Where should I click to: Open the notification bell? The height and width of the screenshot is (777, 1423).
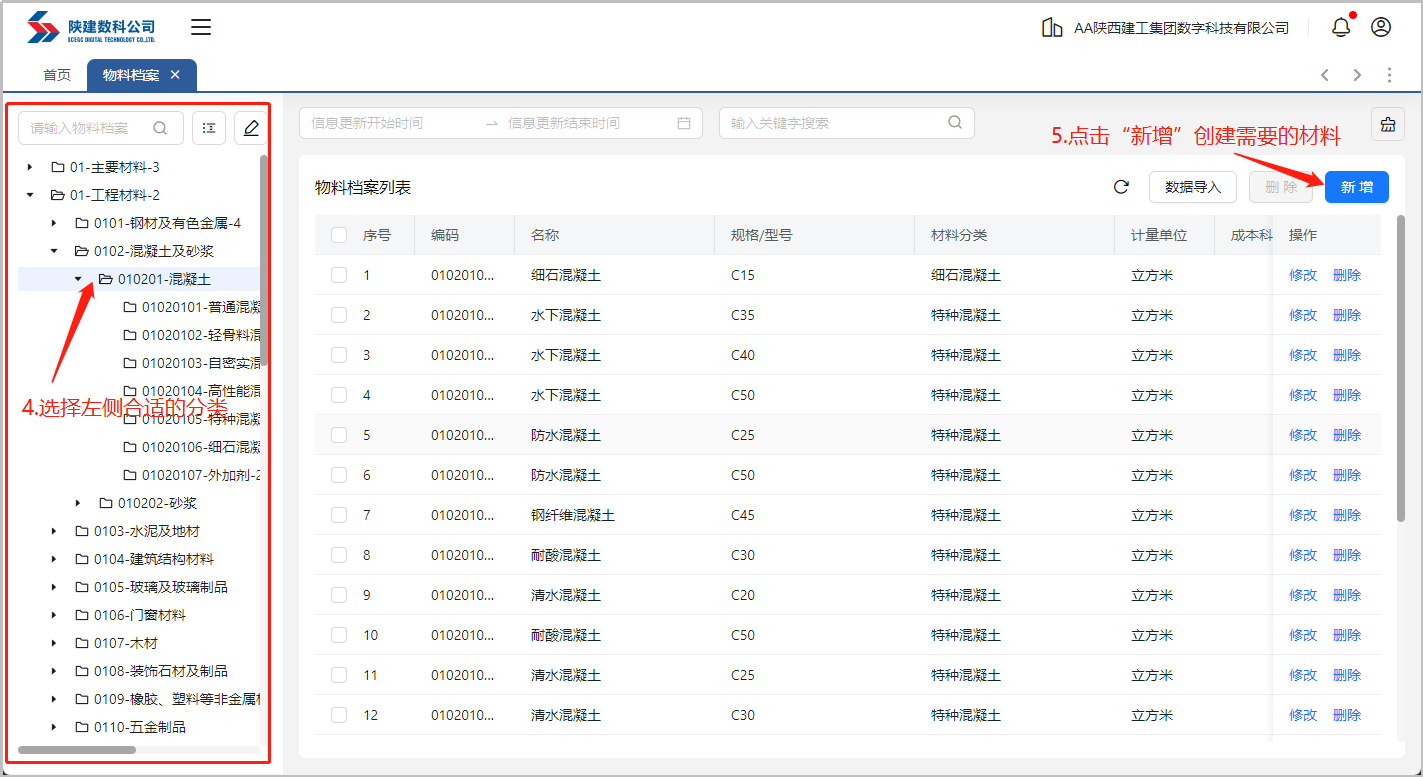[1341, 27]
